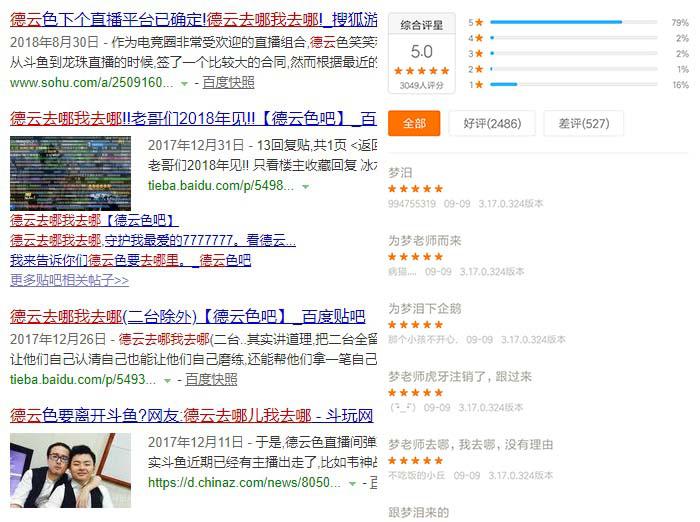Open sub-link 我来告诉你们德云色要去哪里
Image resolution: width=700 pixels, height=522 pixels.
tap(130, 260)
